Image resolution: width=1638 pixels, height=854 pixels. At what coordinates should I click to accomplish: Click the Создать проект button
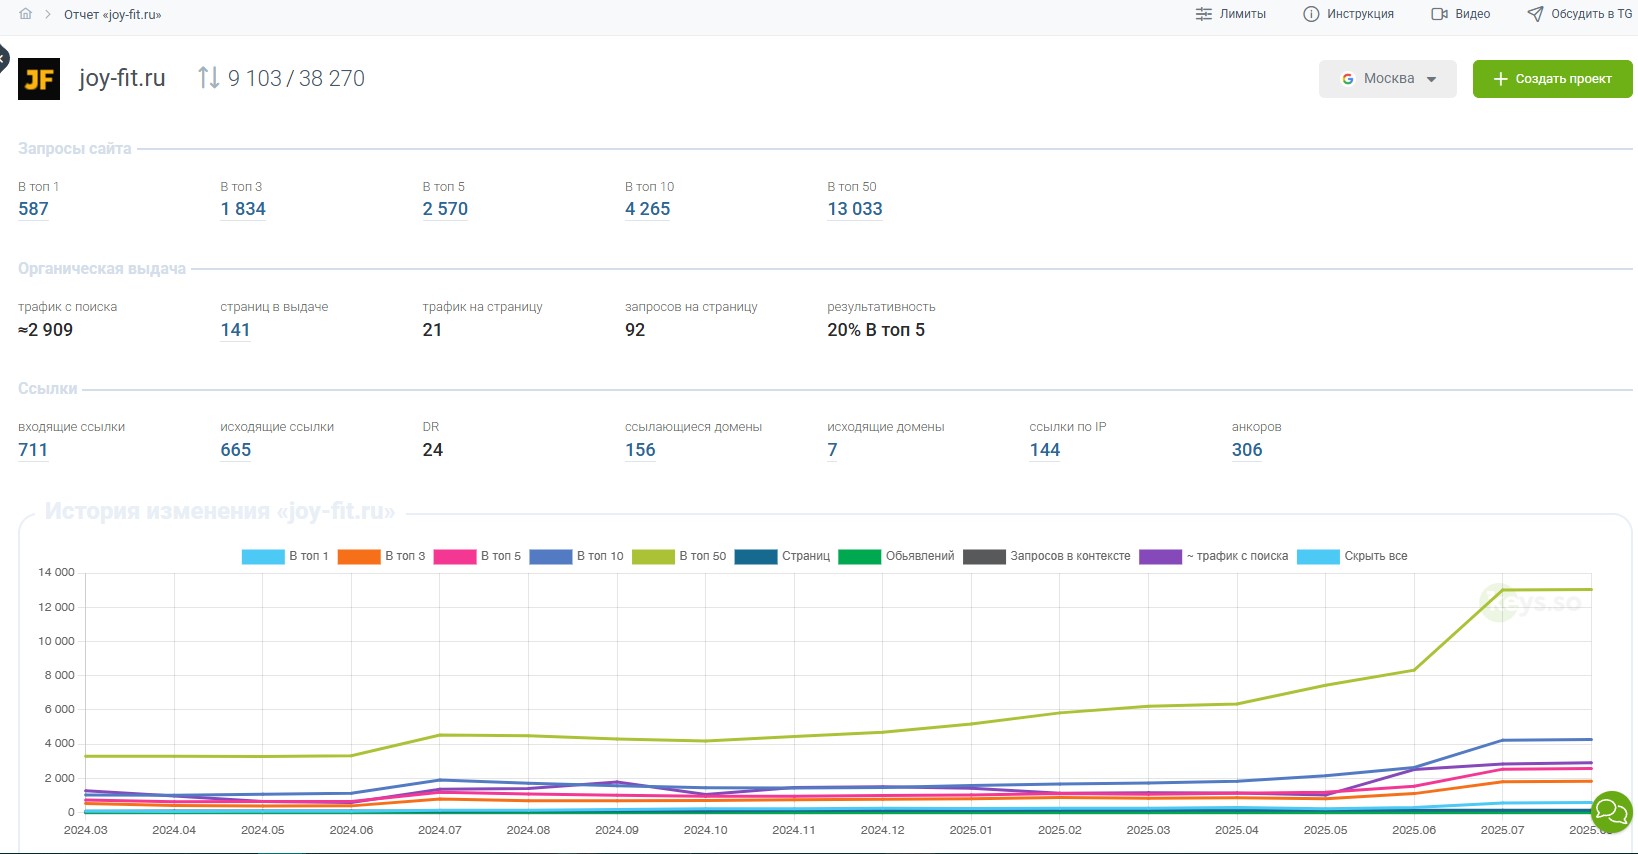point(1552,79)
